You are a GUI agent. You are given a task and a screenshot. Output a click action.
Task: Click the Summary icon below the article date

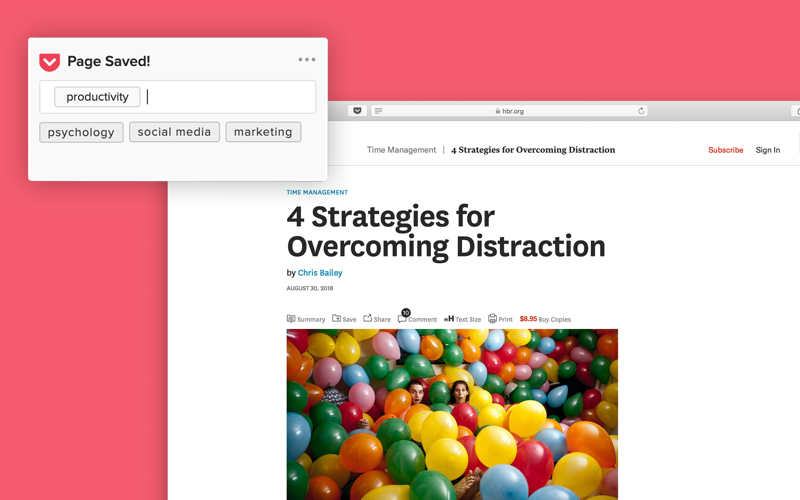click(291, 319)
